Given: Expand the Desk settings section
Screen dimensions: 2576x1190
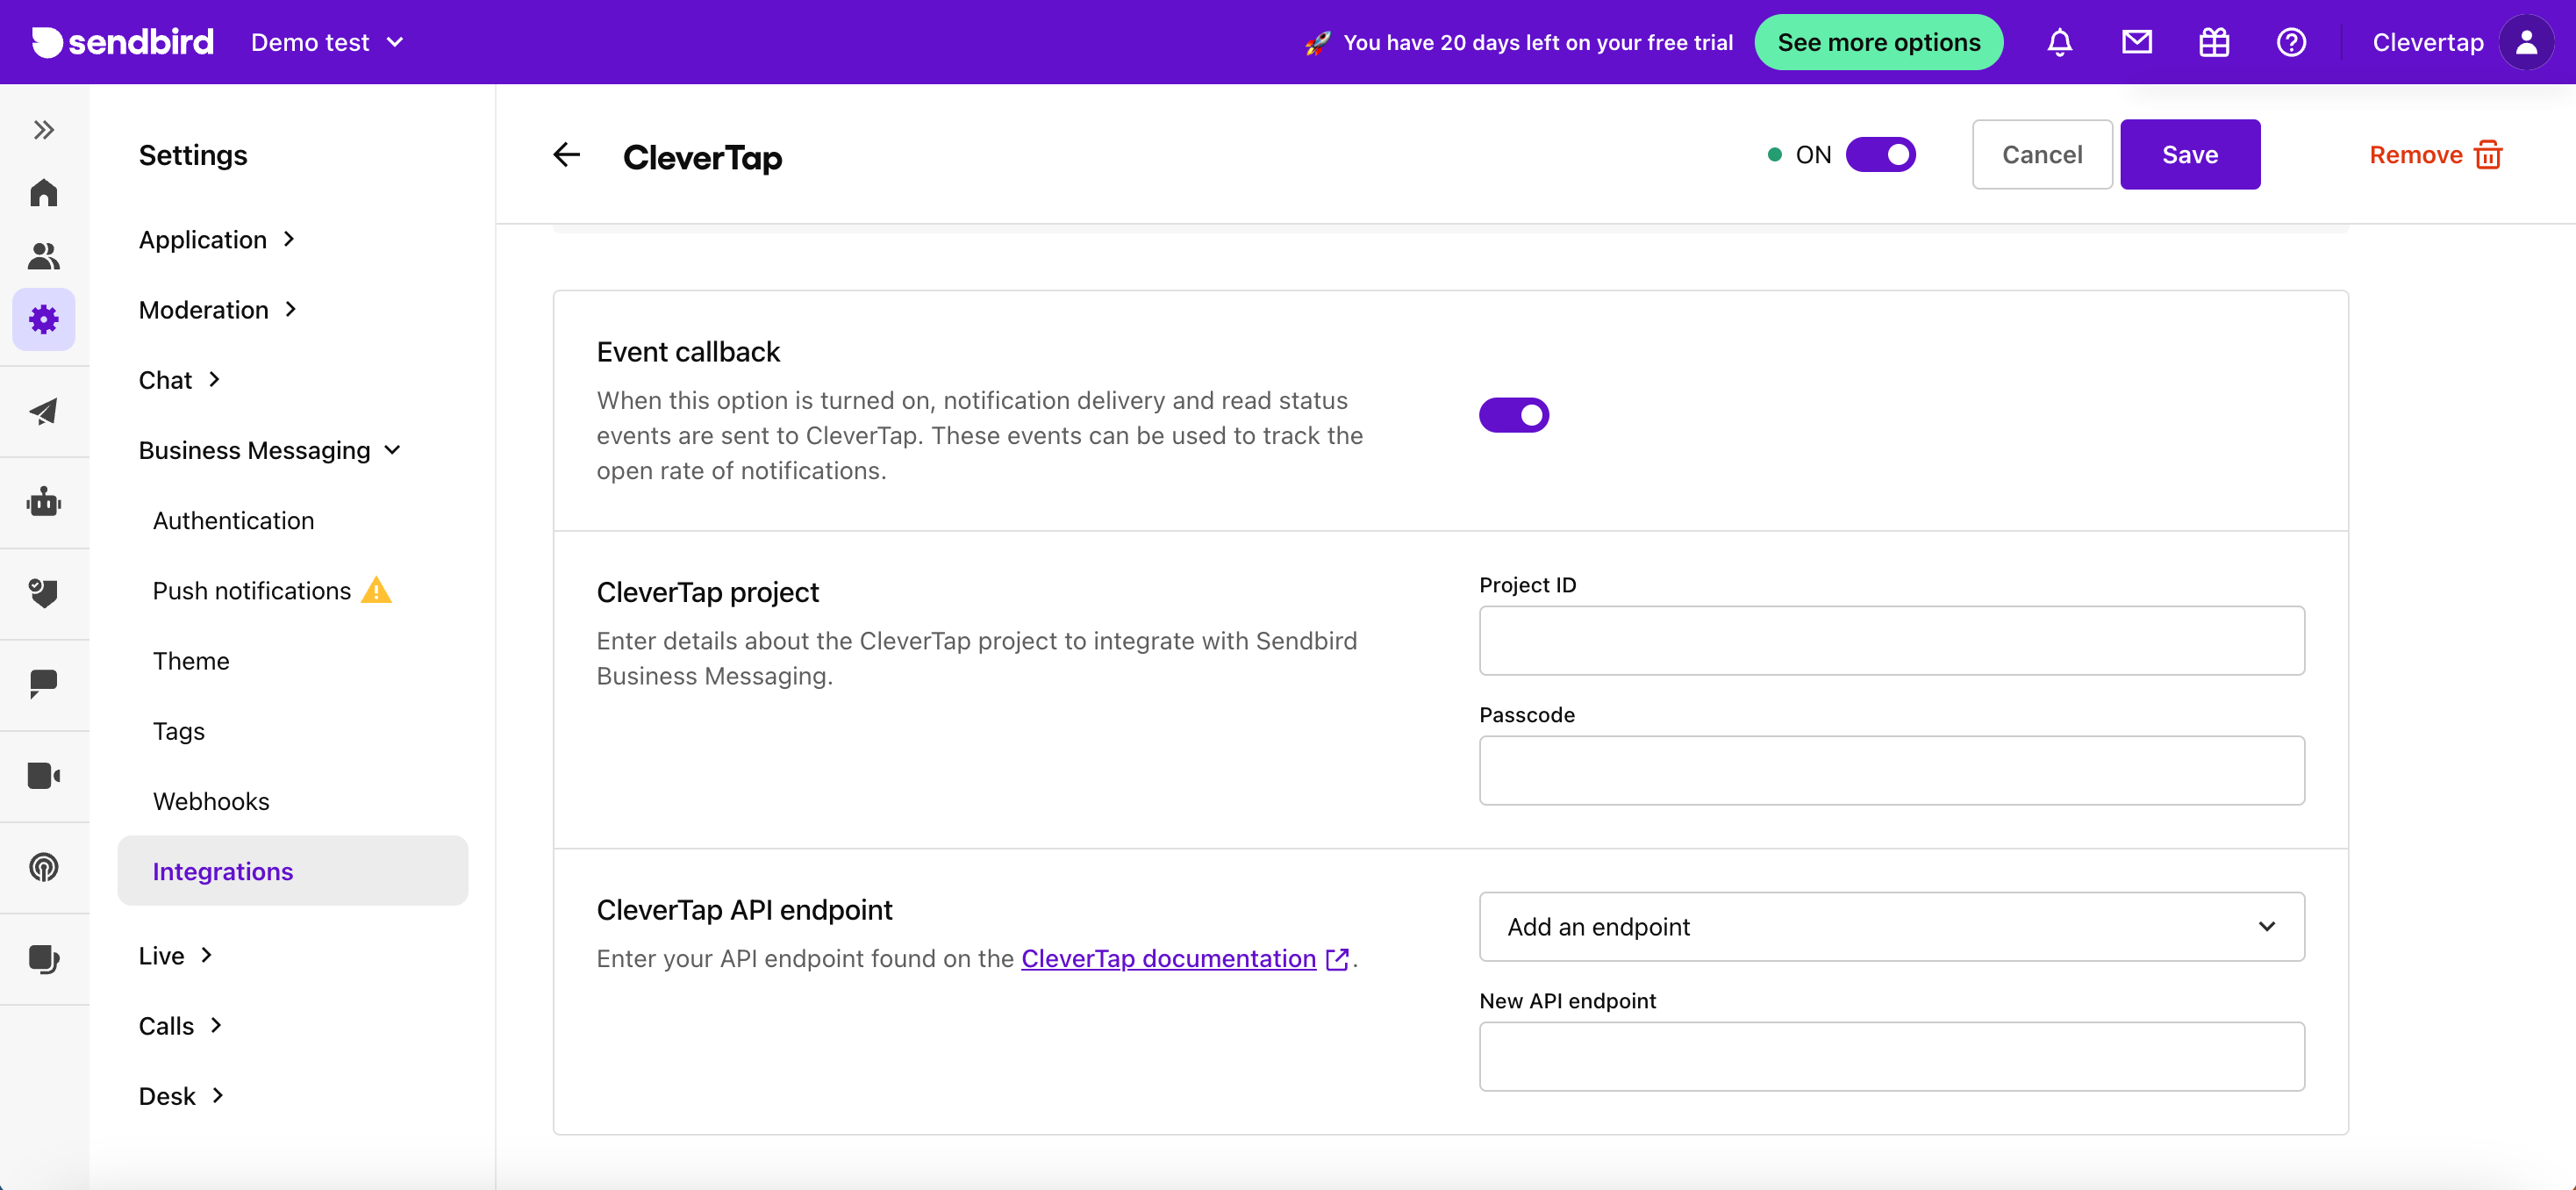Looking at the screenshot, I should [x=182, y=1096].
